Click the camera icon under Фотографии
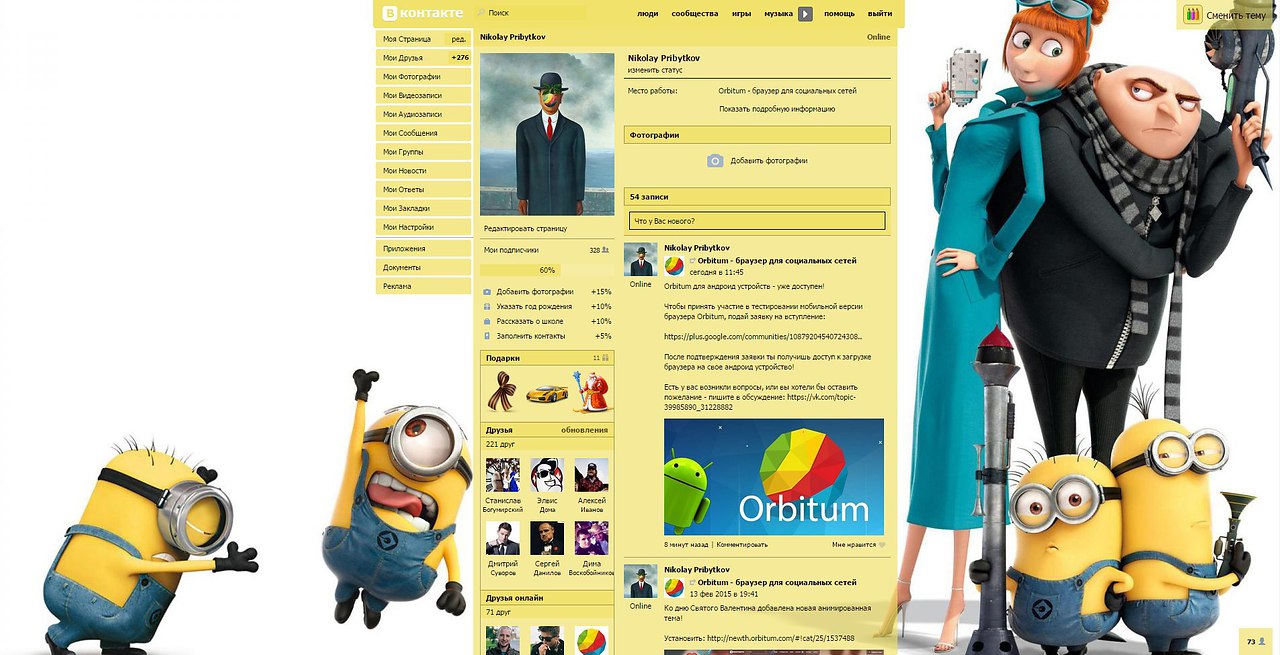The width and height of the screenshot is (1280, 655). [715, 160]
